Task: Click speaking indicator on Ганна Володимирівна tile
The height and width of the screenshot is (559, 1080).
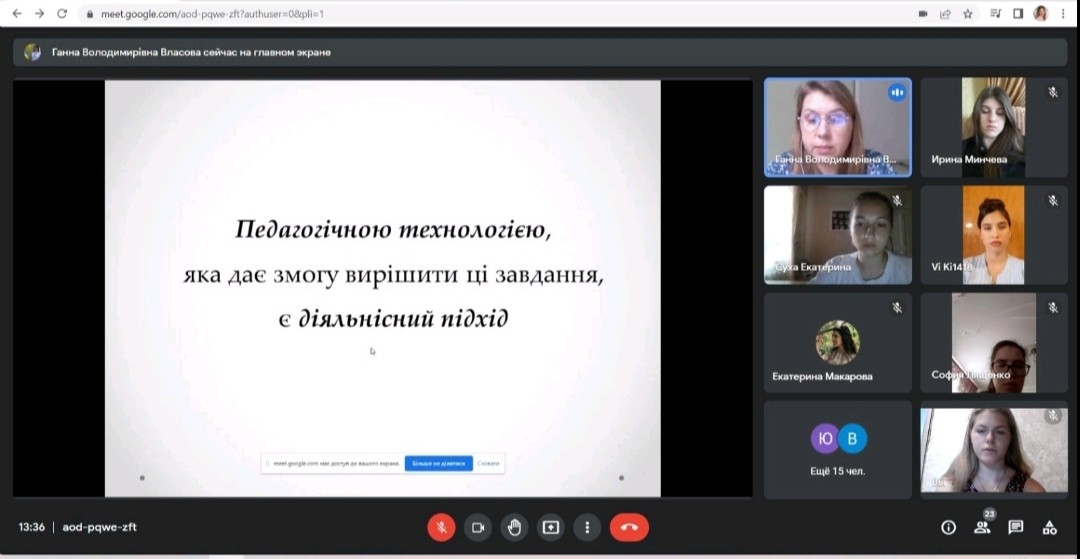Action: 896,92
